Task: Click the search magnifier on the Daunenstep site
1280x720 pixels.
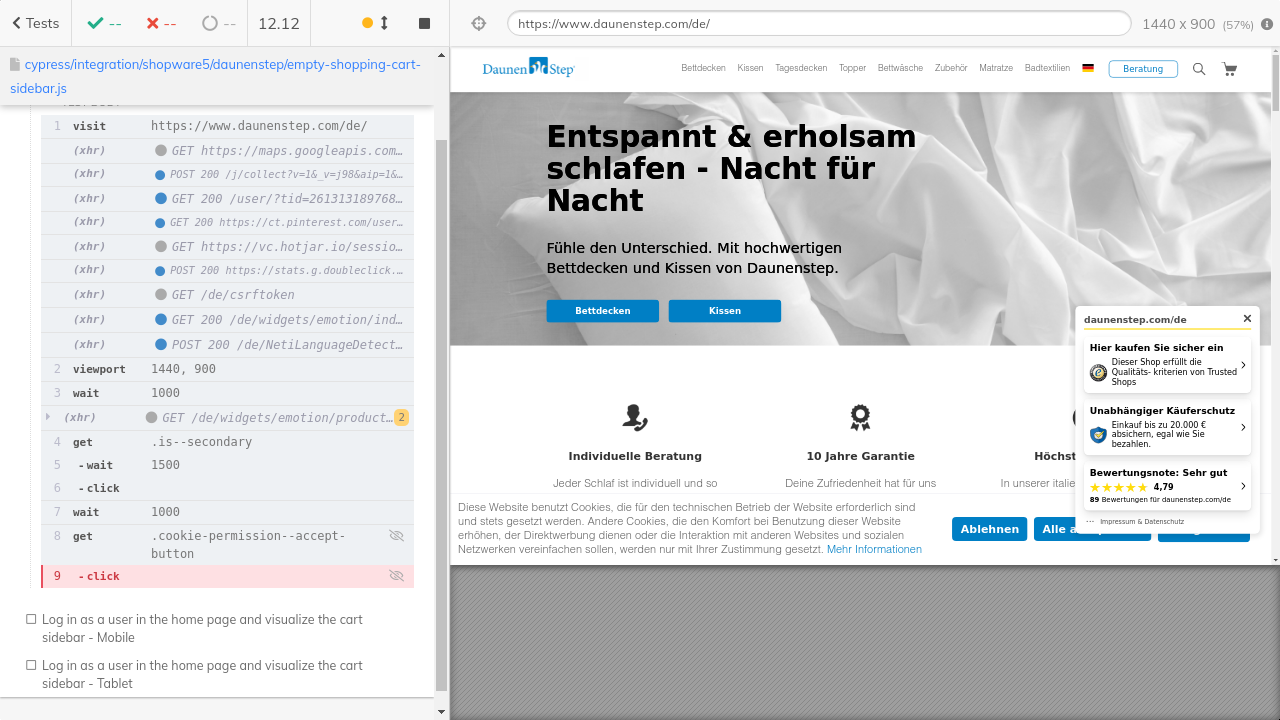Action: point(1199,69)
